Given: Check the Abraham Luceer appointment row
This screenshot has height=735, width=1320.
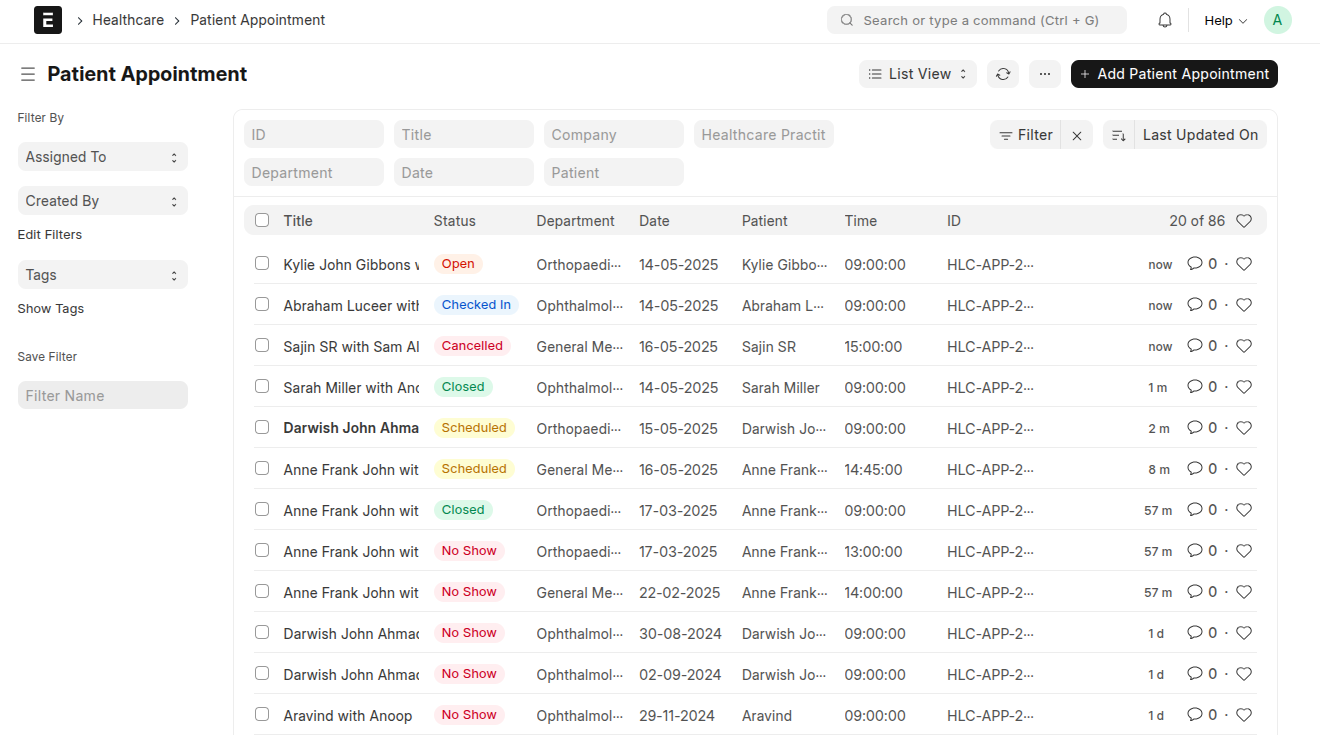Looking at the screenshot, I should pos(262,304).
